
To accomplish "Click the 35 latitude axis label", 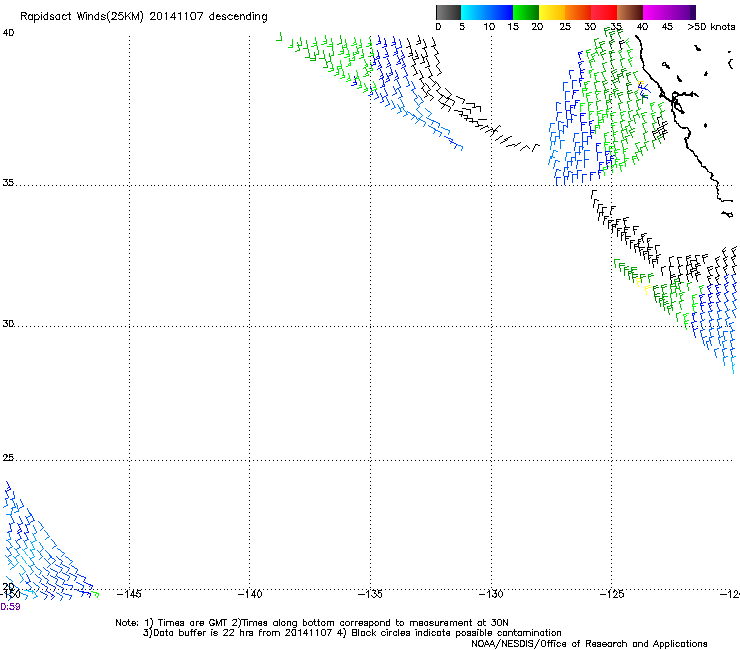I will [8, 182].
